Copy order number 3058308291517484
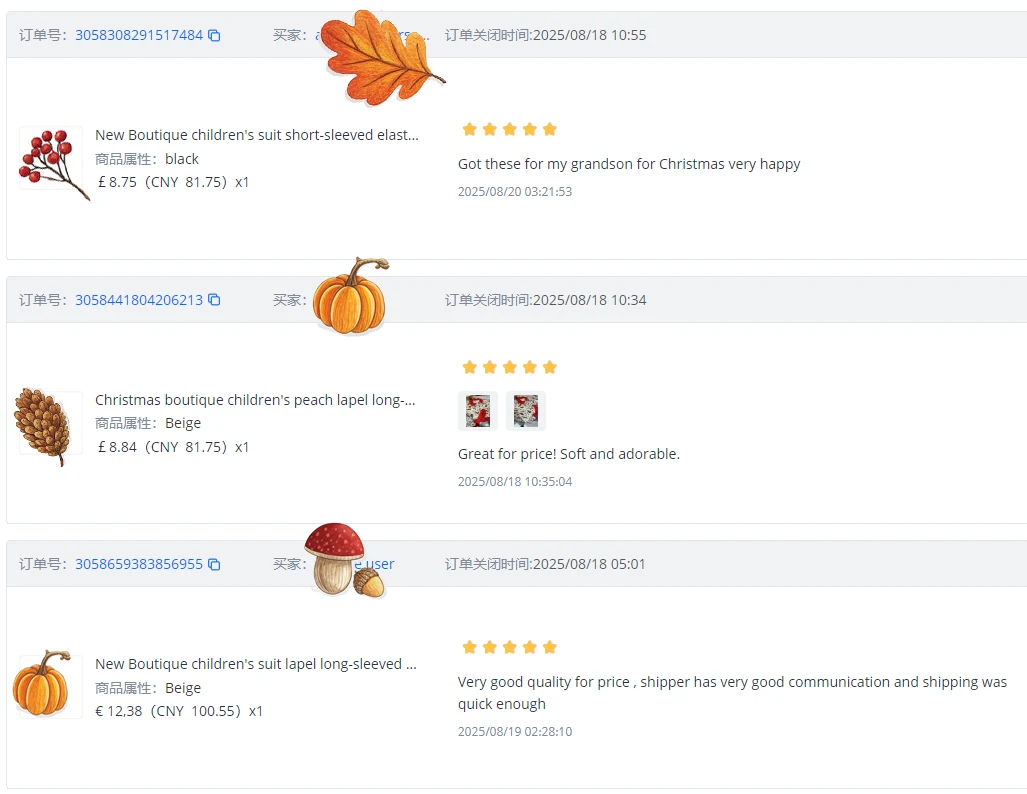This screenshot has height=794, width=1027. pos(214,35)
